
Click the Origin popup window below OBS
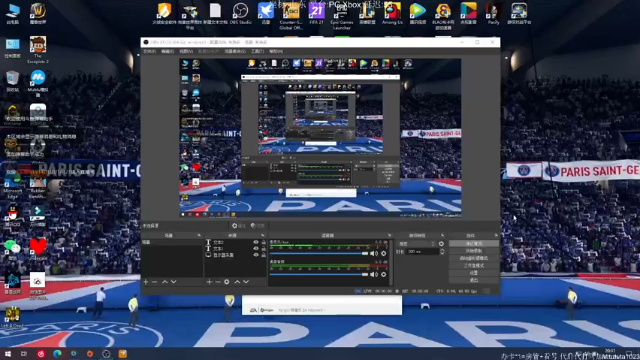pos(322,305)
